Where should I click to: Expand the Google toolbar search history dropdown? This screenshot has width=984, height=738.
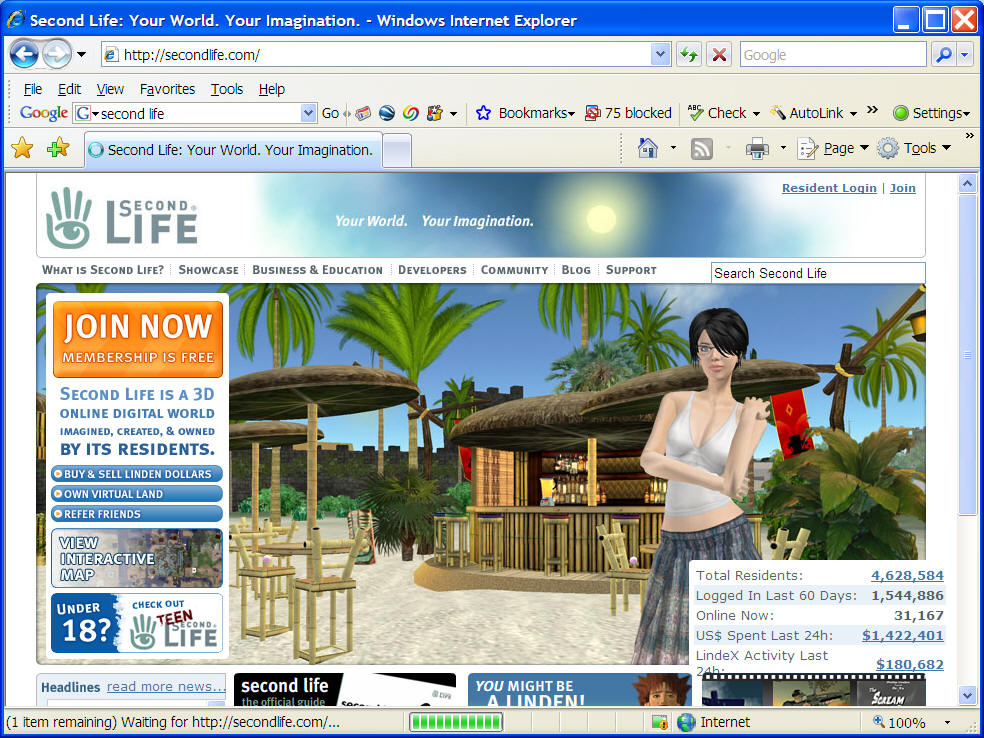pyautogui.click(x=308, y=113)
